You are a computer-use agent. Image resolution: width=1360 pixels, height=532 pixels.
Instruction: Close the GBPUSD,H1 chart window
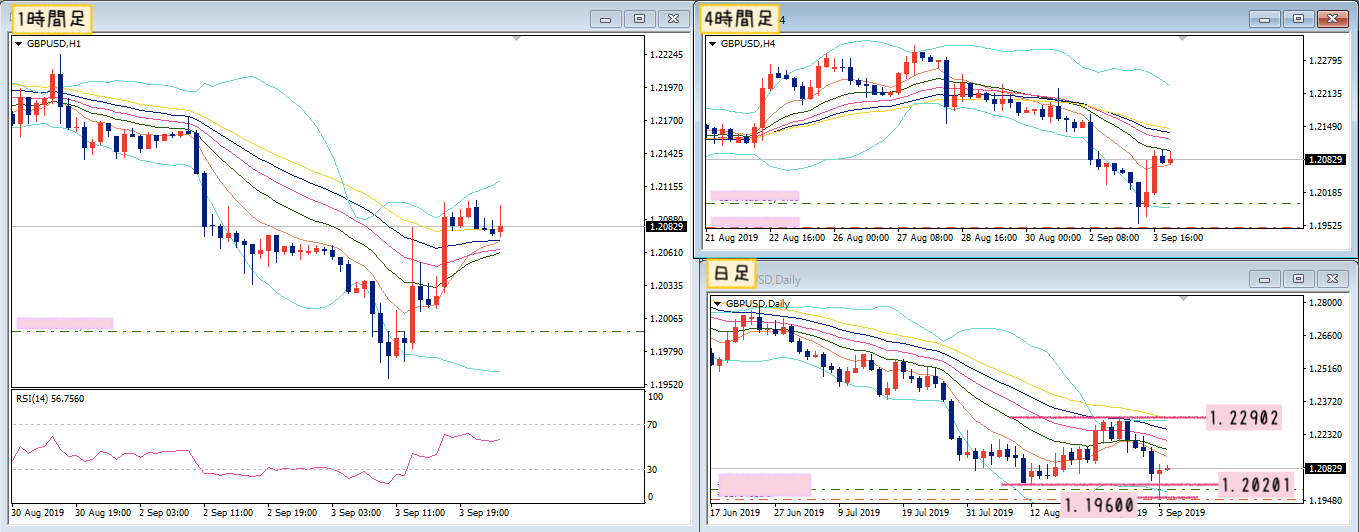click(672, 18)
